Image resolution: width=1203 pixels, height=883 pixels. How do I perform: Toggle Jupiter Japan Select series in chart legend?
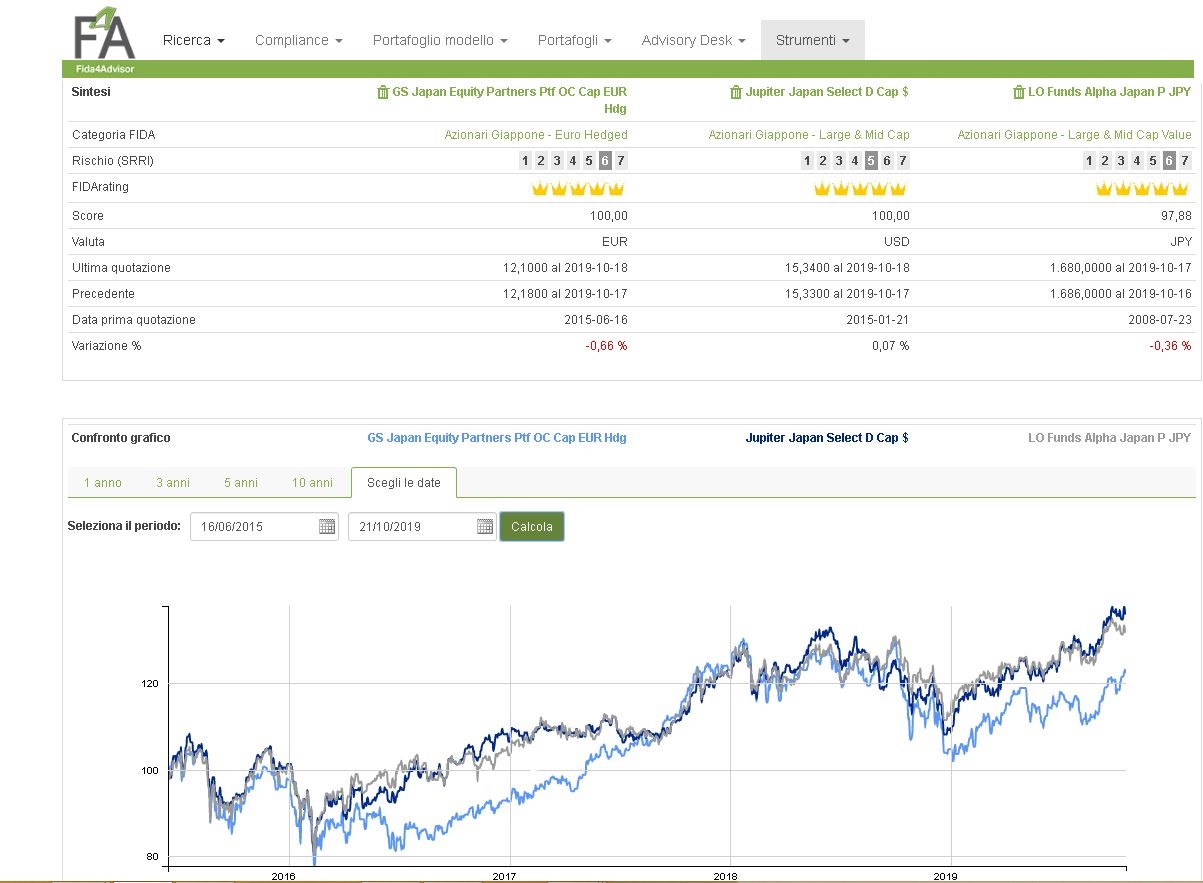827,438
